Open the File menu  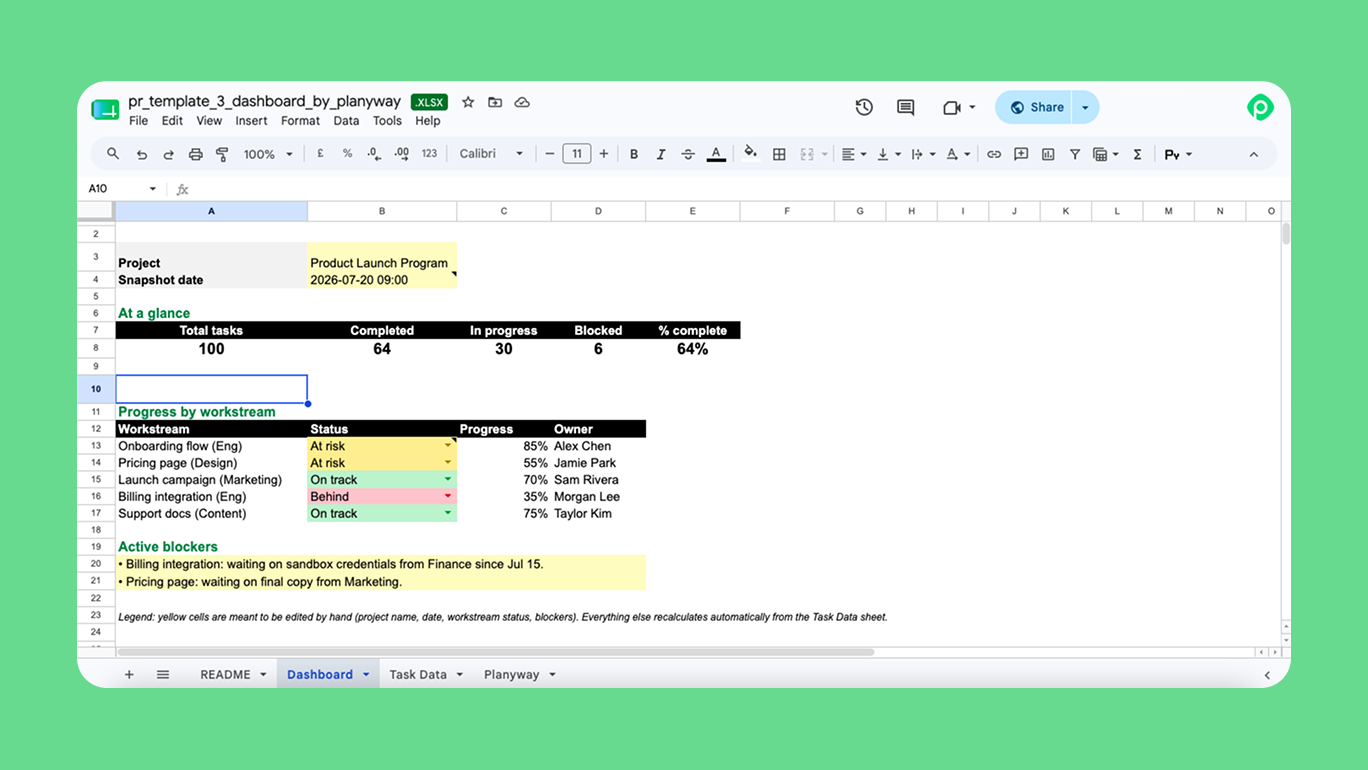138,121
